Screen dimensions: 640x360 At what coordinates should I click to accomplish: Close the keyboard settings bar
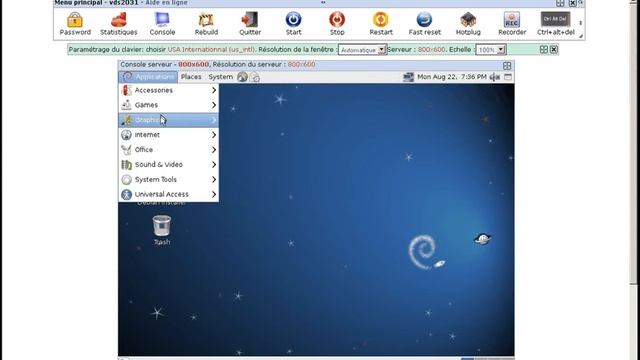(x=554, y=49)
